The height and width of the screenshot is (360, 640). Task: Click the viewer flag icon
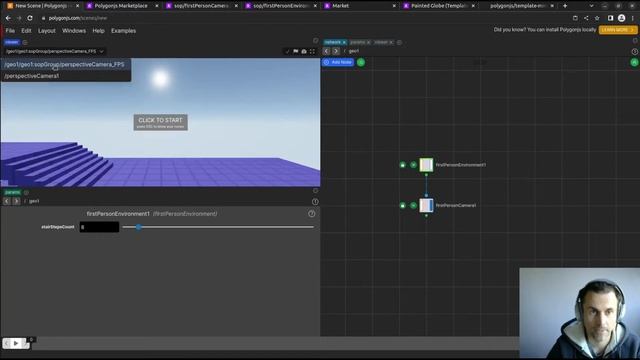(x=296, y=51)
